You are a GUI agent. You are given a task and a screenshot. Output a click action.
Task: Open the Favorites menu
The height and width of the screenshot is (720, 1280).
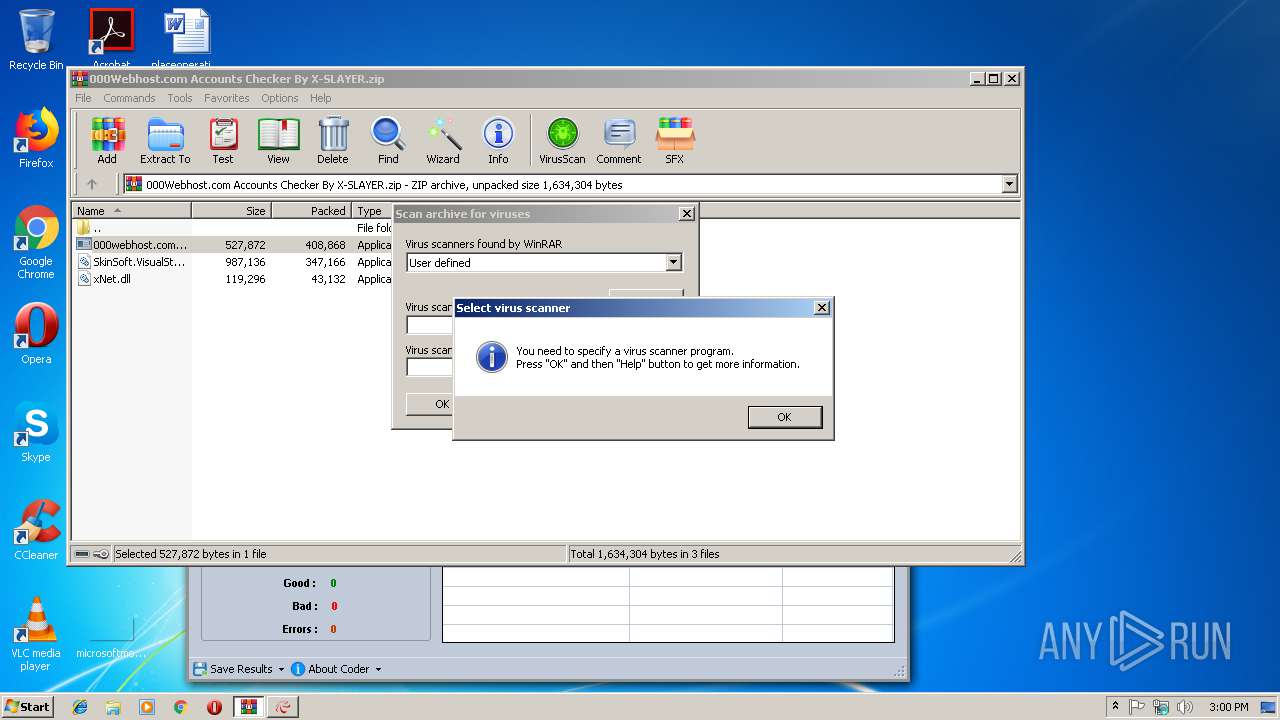click(x=227, y=98)
